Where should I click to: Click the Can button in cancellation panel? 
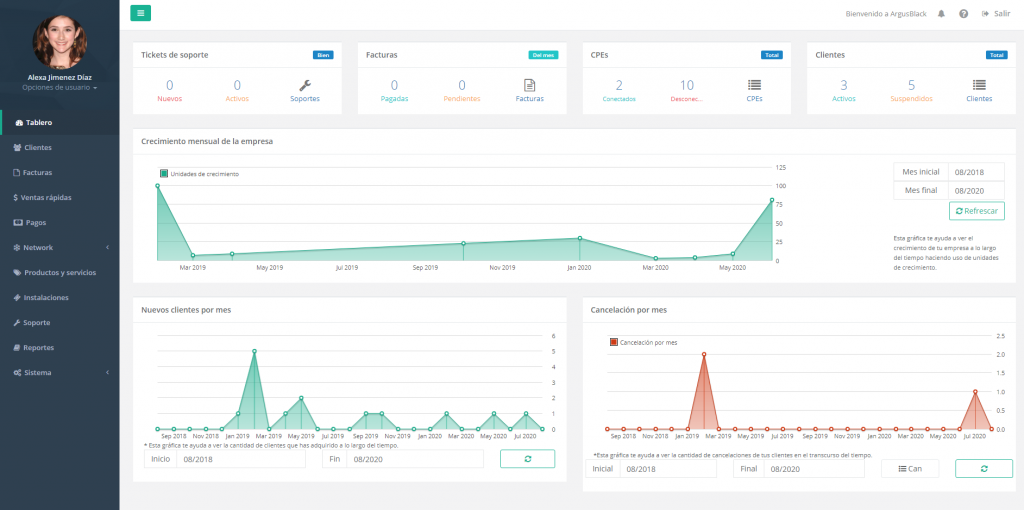(910, 468)
